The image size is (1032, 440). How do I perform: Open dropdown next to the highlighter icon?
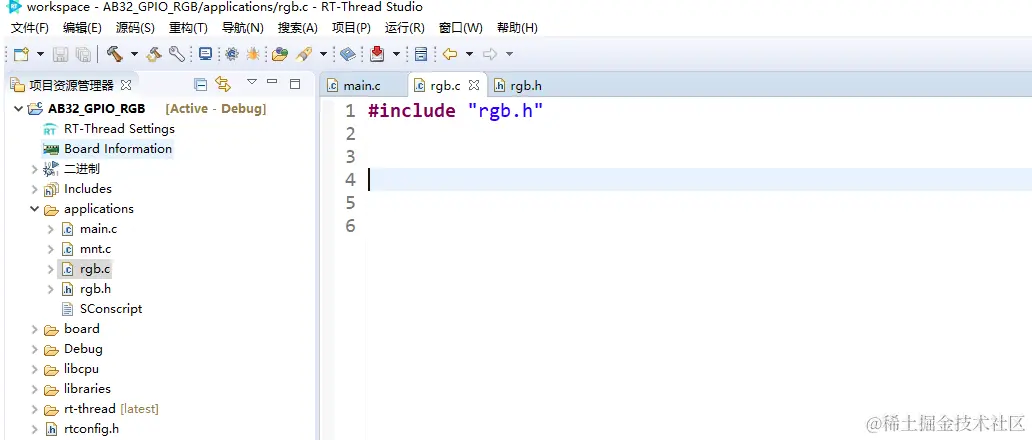tap(323, 54)
